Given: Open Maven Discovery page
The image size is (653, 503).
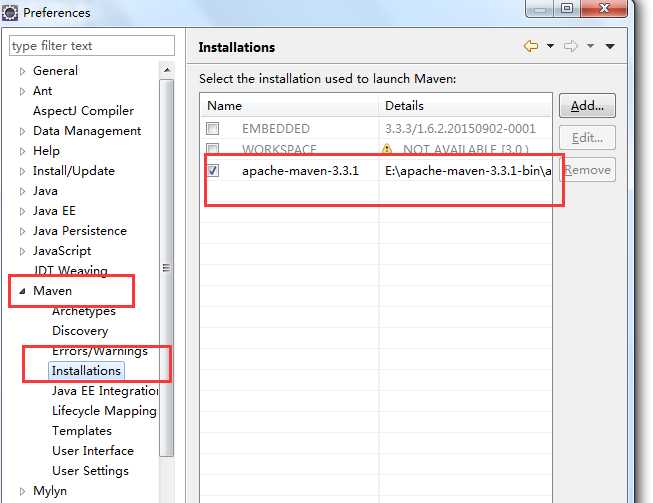Looking at the screenshot, I should (x=80, y=331).
